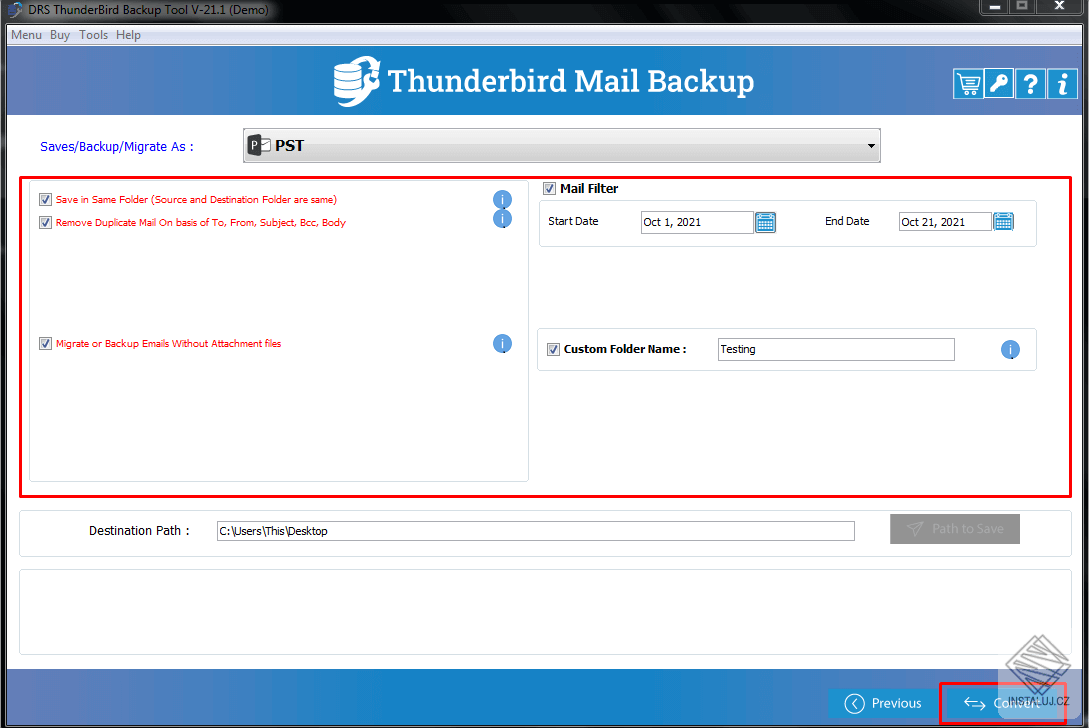Click the Start Date label
This screenshot has height=728, width=1089.
point(573,221)
